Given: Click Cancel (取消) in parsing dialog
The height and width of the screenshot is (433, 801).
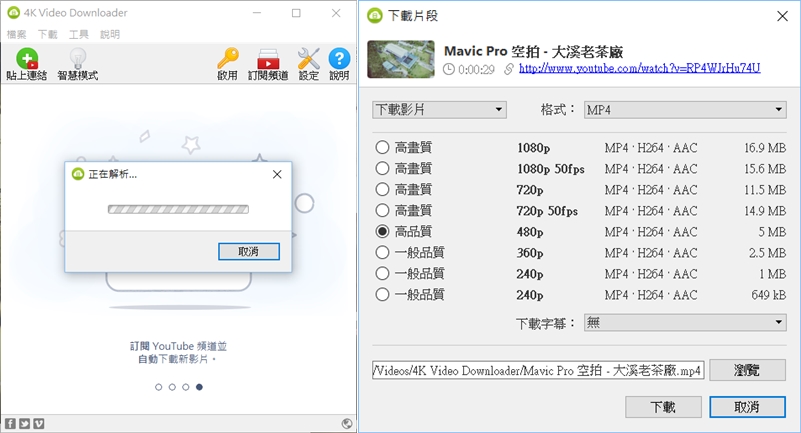Looking at the screenshot, I should [249, 251].
